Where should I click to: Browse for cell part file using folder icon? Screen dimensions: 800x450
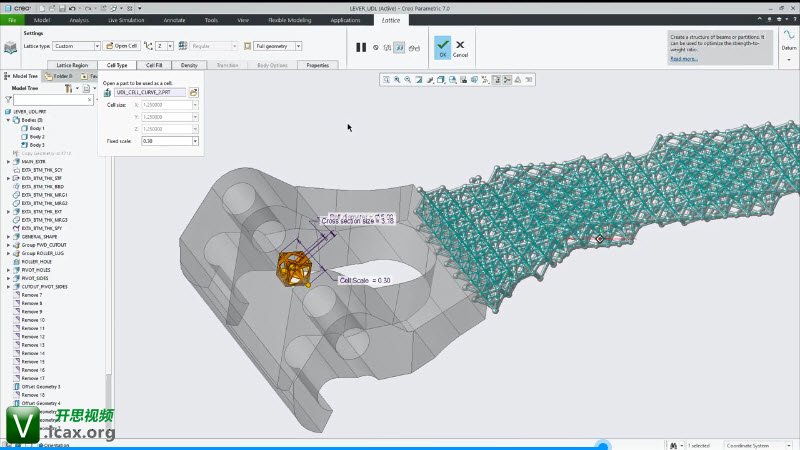click(x=194, y=92)
